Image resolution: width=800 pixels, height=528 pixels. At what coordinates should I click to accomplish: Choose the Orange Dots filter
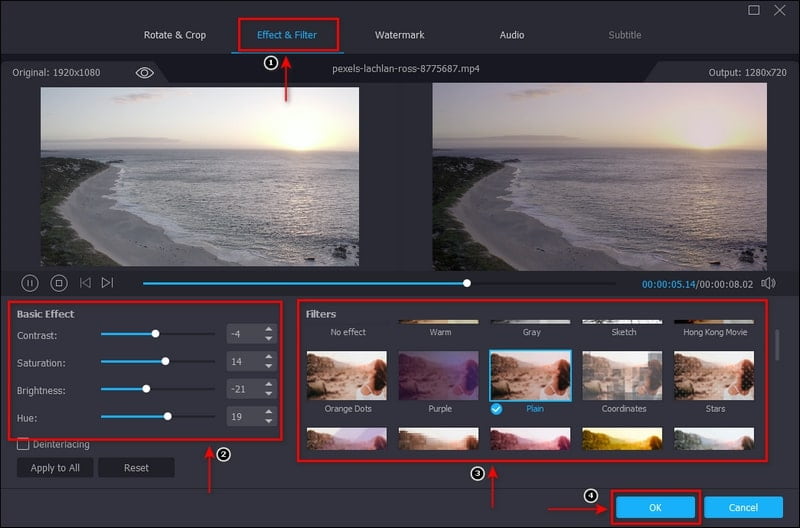point(347,375)
